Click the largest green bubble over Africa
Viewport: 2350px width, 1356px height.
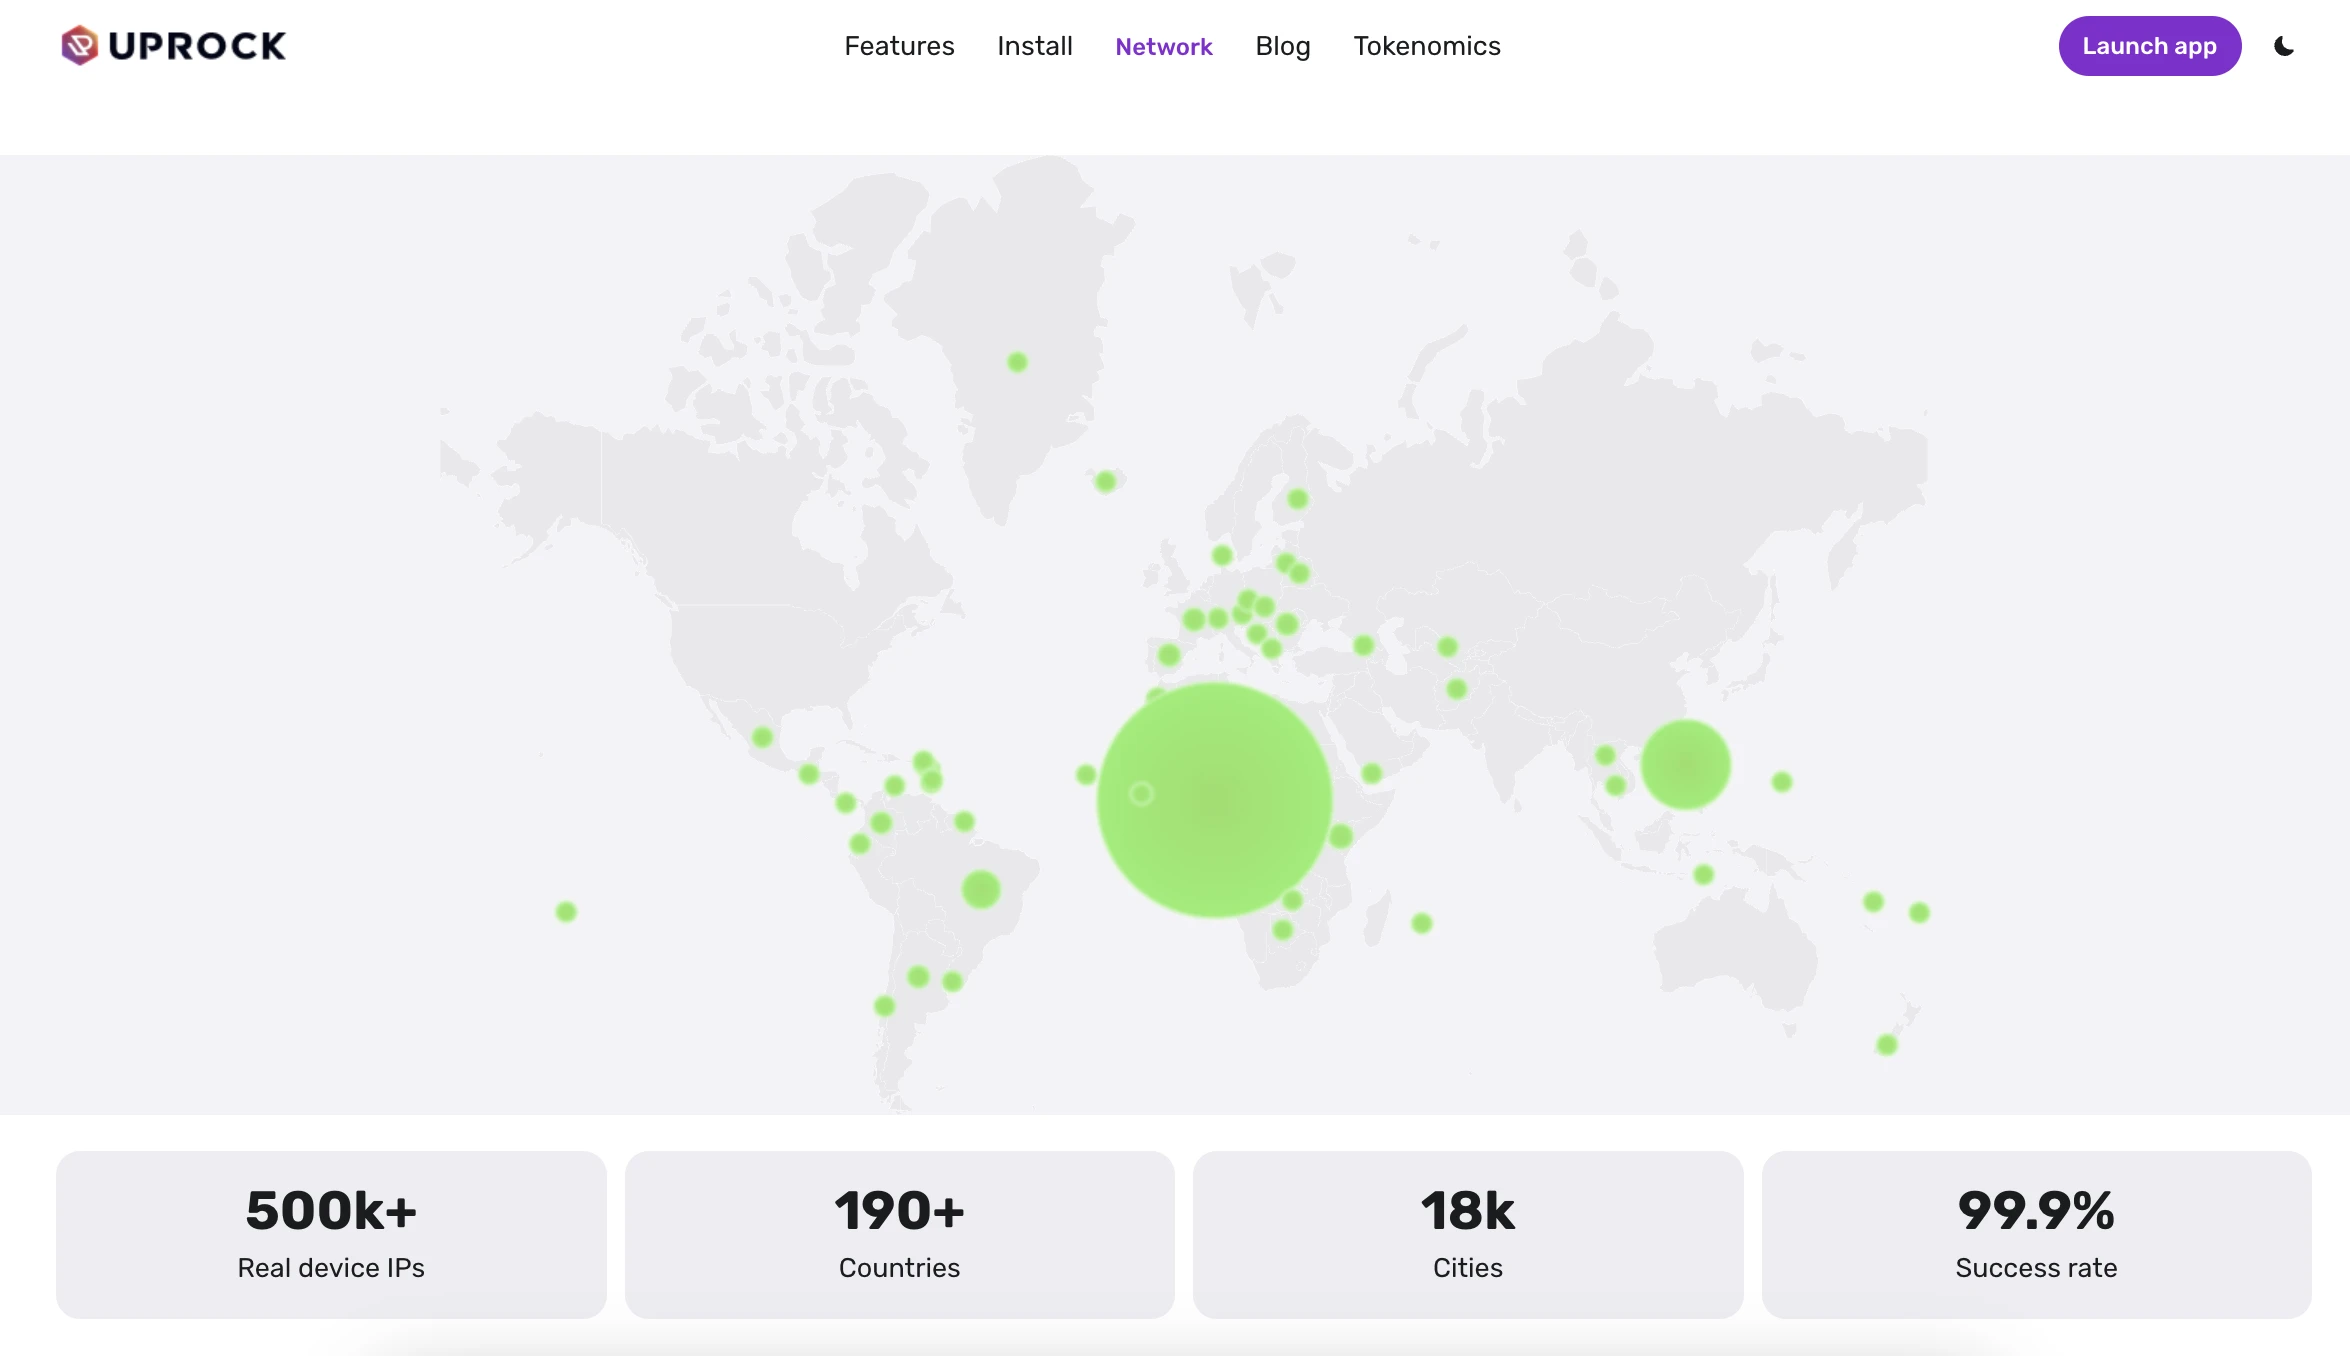click(x=1214, y=799)
